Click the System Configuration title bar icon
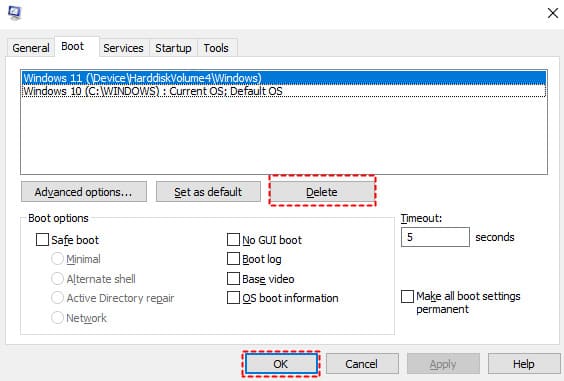This screenshot has width=564, height=381. [15, 13]
